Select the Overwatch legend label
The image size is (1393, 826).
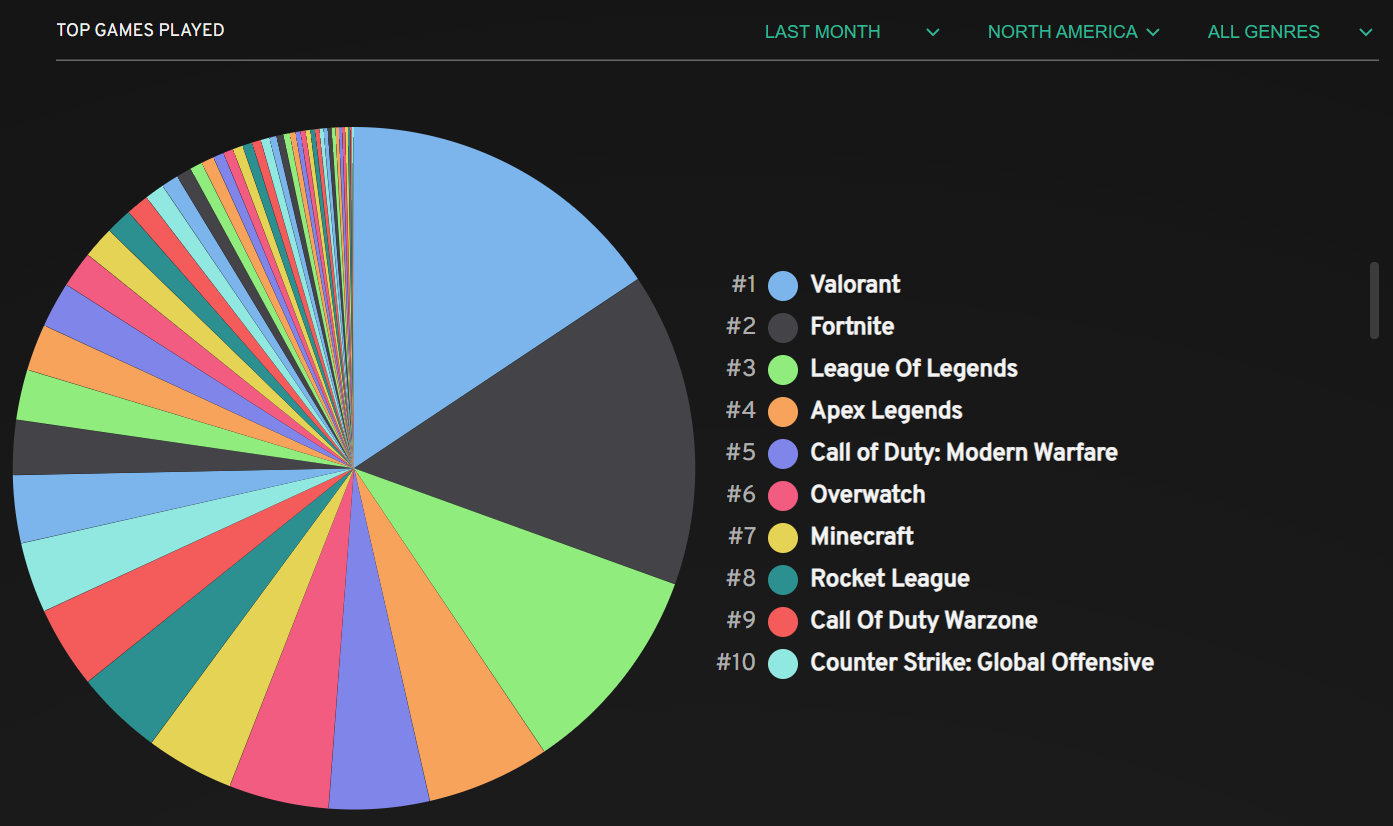[868, 494]
